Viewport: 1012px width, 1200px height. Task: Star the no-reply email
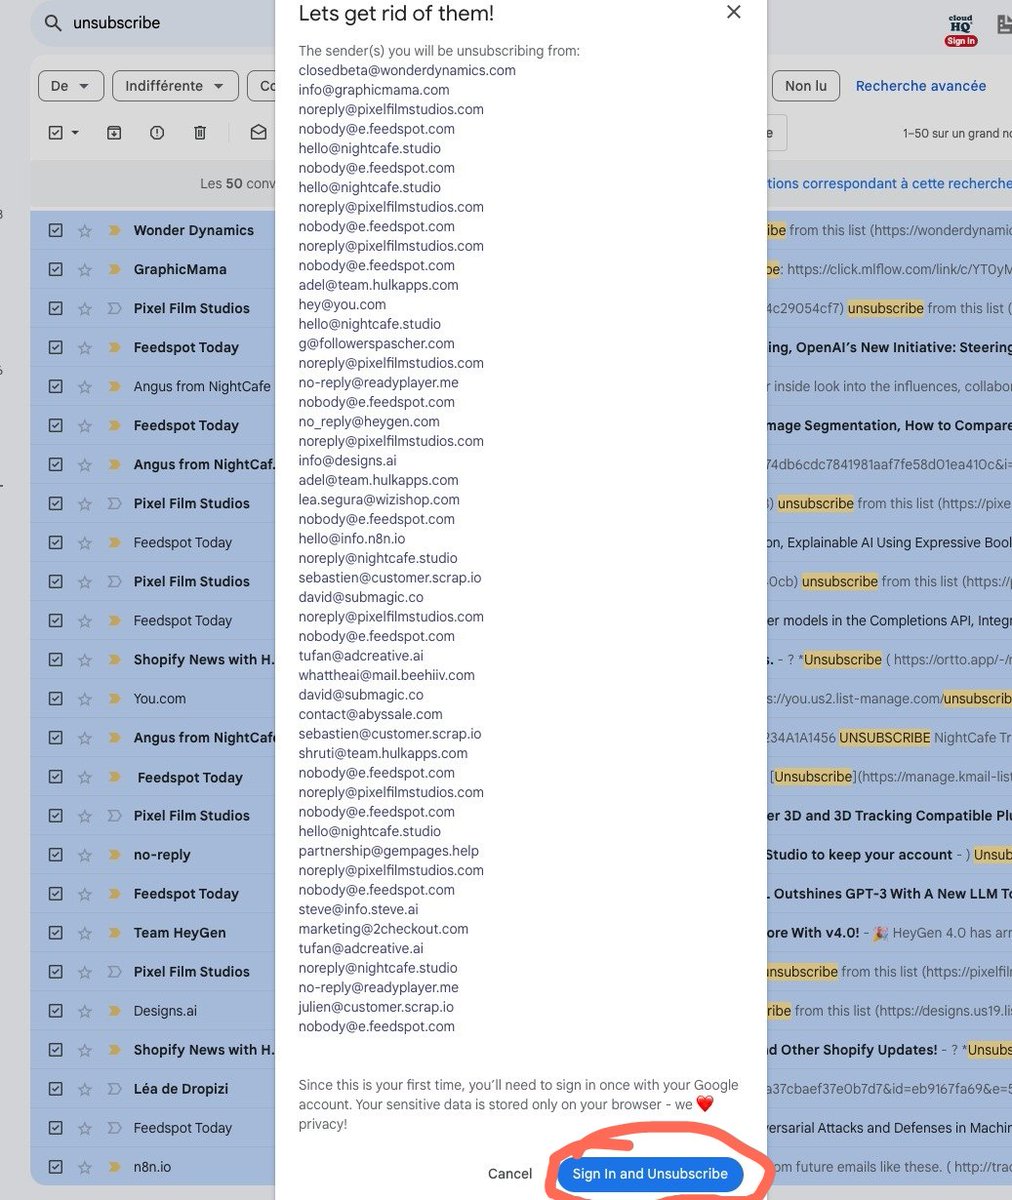[85, 854]
